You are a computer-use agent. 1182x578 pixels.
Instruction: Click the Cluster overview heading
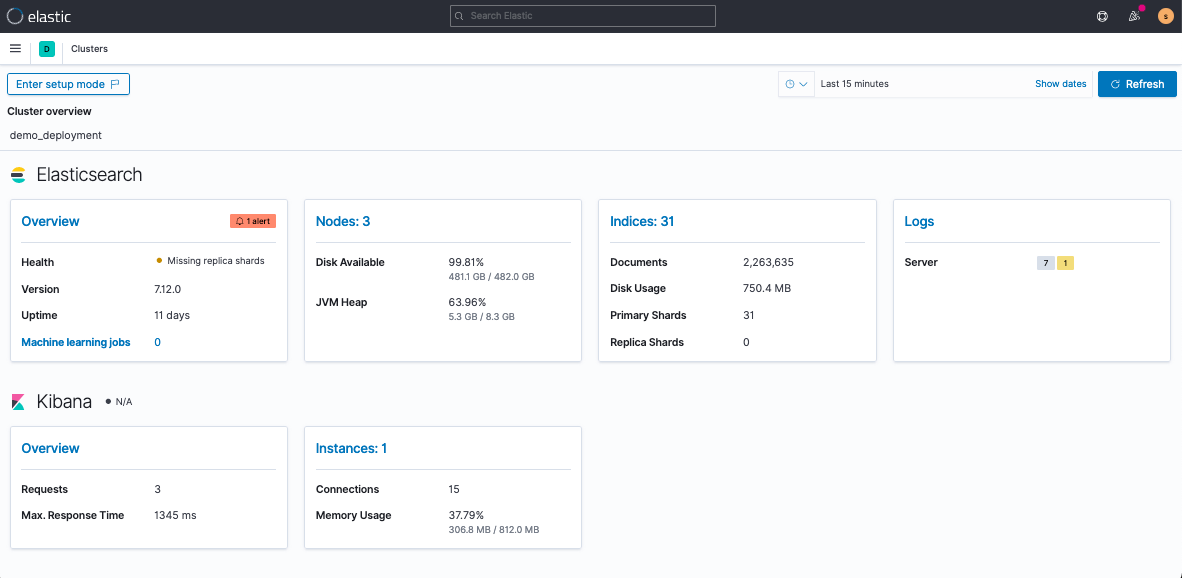[49, 112]
